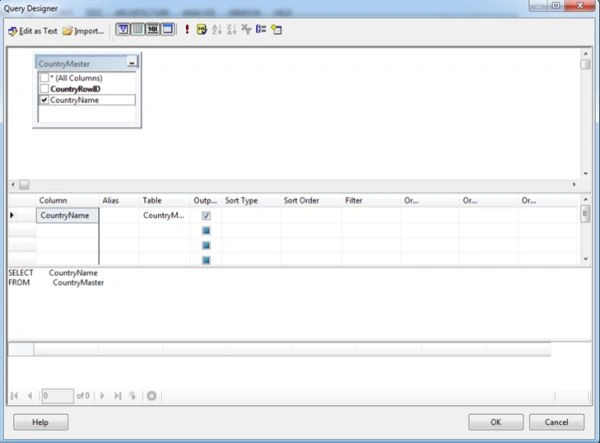This screenshot has height=443, width=600.
Task: Go to next result record
Action: pyautogui.click(x=102, y=396)
